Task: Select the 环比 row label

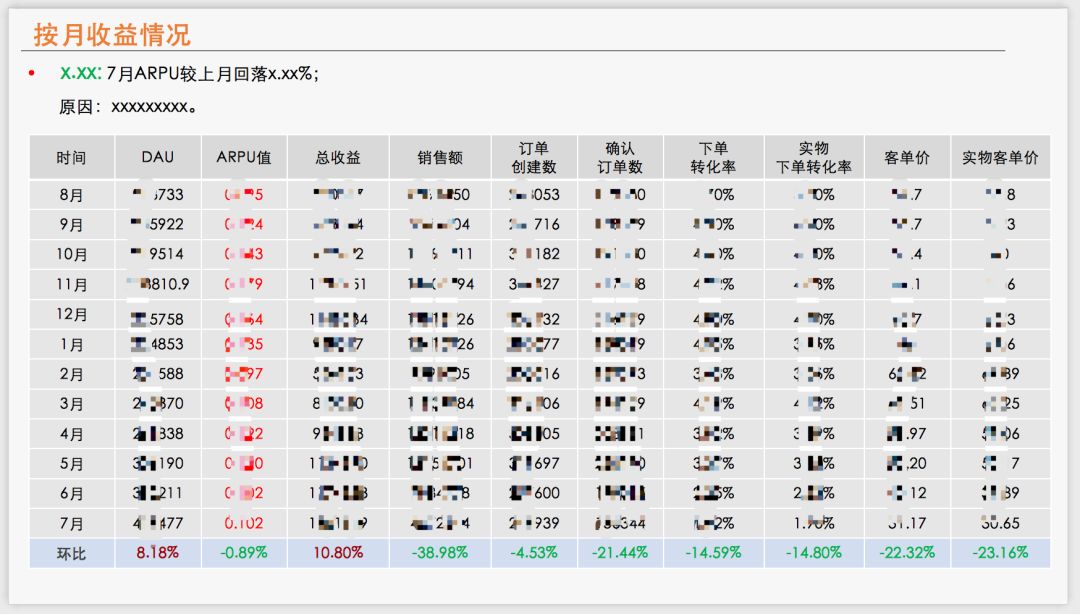Action: coord(71,553)
